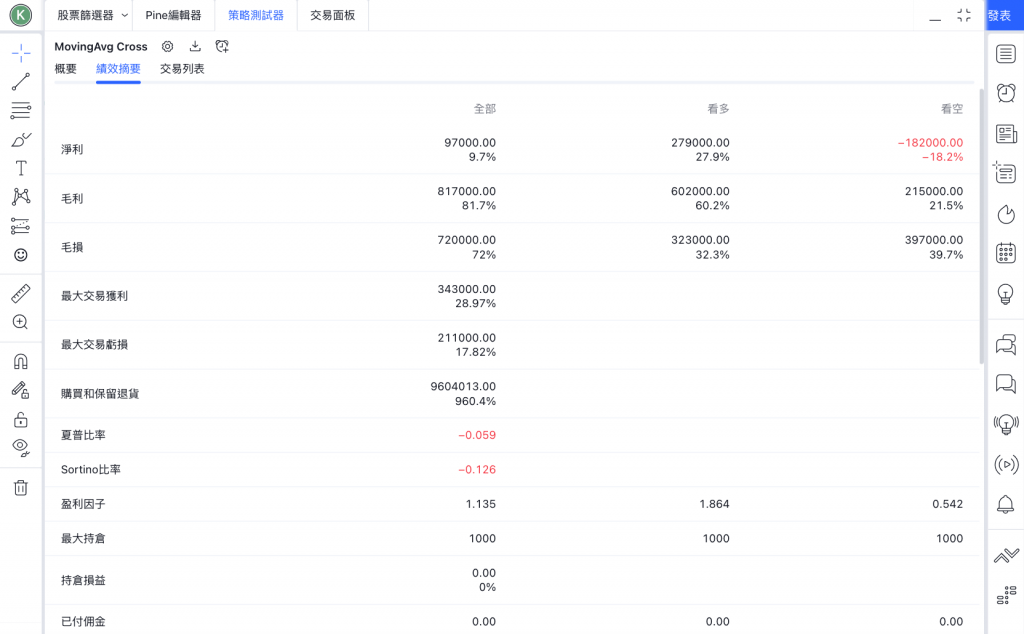Click the vertical scrollbar of the results table
The image size is (1024, 634).
(x=981, y=225)
